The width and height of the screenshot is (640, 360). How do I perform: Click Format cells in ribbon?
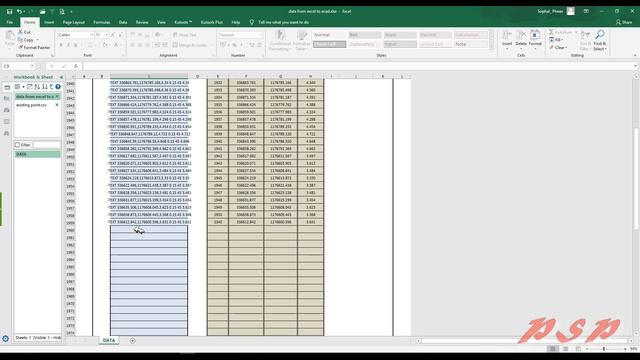point(535,40)
